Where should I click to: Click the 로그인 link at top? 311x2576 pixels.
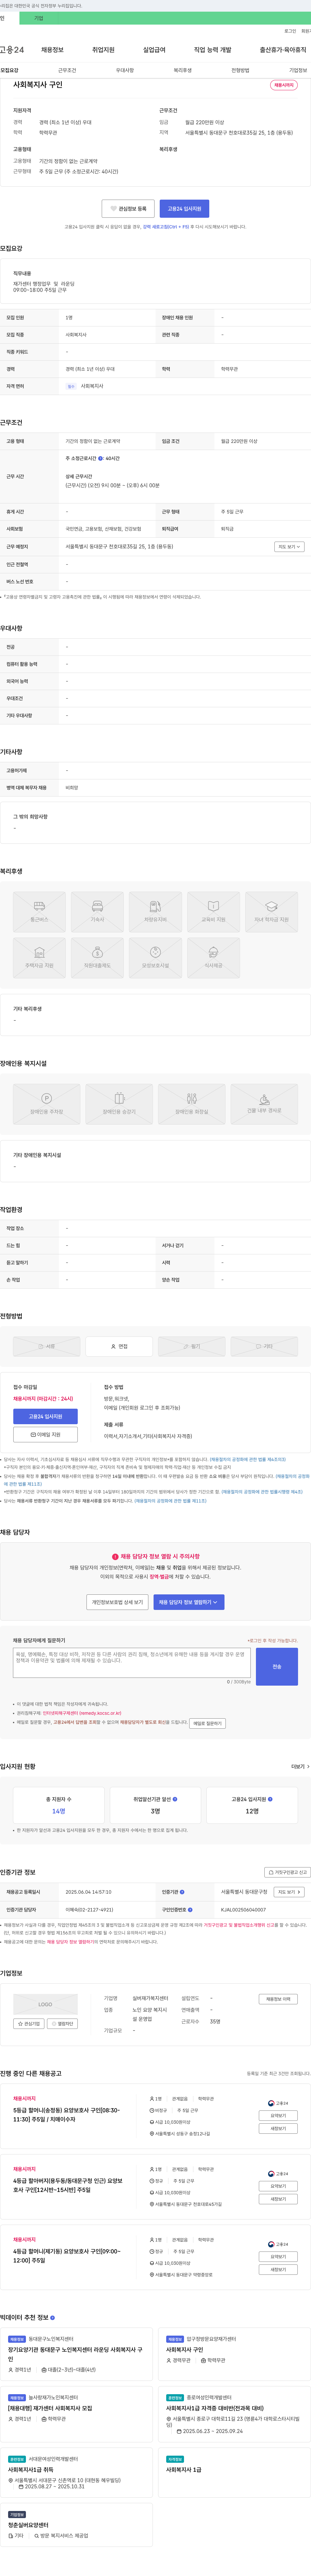pyautogui.click(x=290, y=31)
